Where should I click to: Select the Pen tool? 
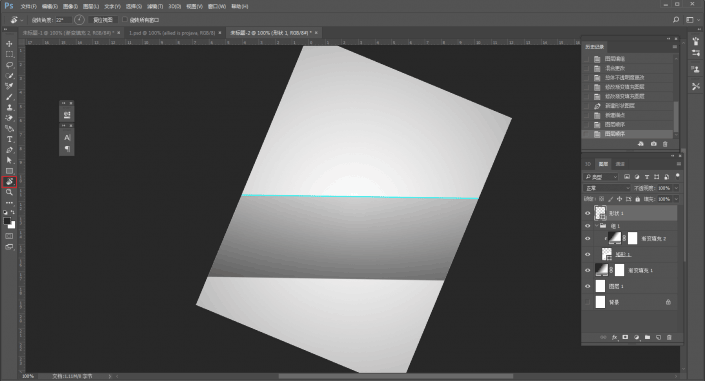9,150
